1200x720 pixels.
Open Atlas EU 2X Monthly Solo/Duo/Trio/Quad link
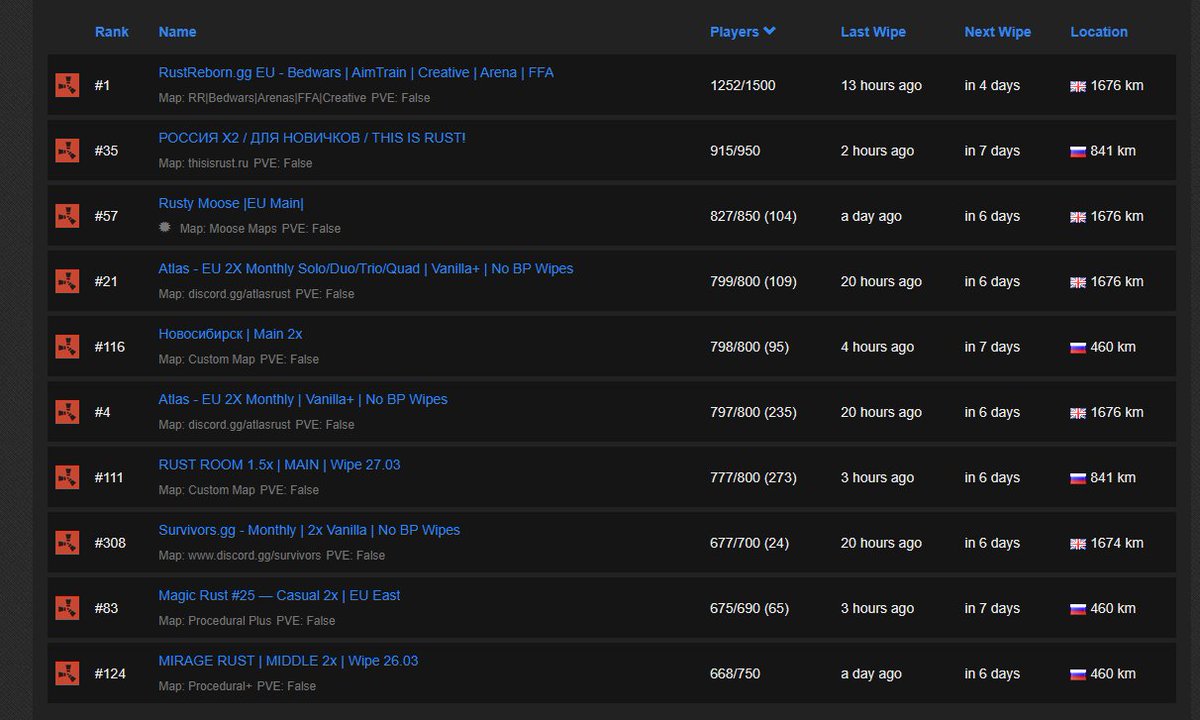coord(366,269)
